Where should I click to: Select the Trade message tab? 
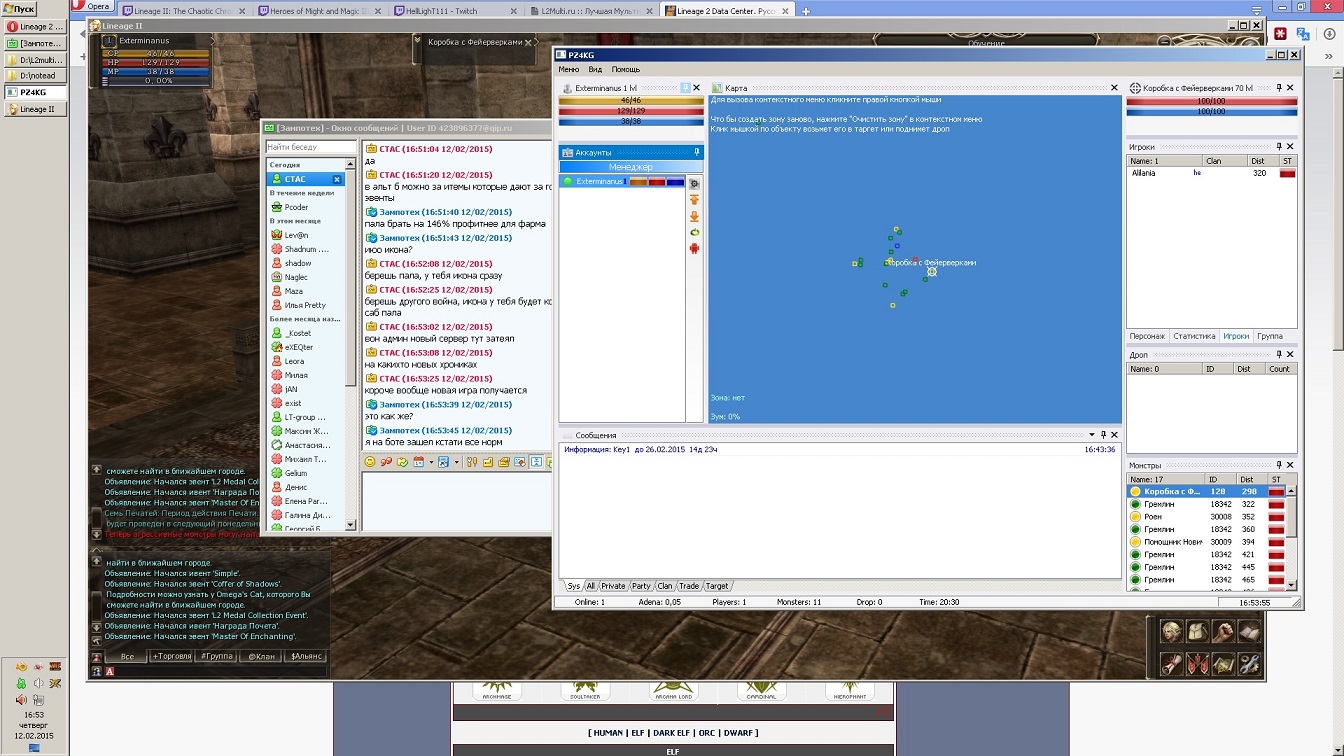point(689,586)
